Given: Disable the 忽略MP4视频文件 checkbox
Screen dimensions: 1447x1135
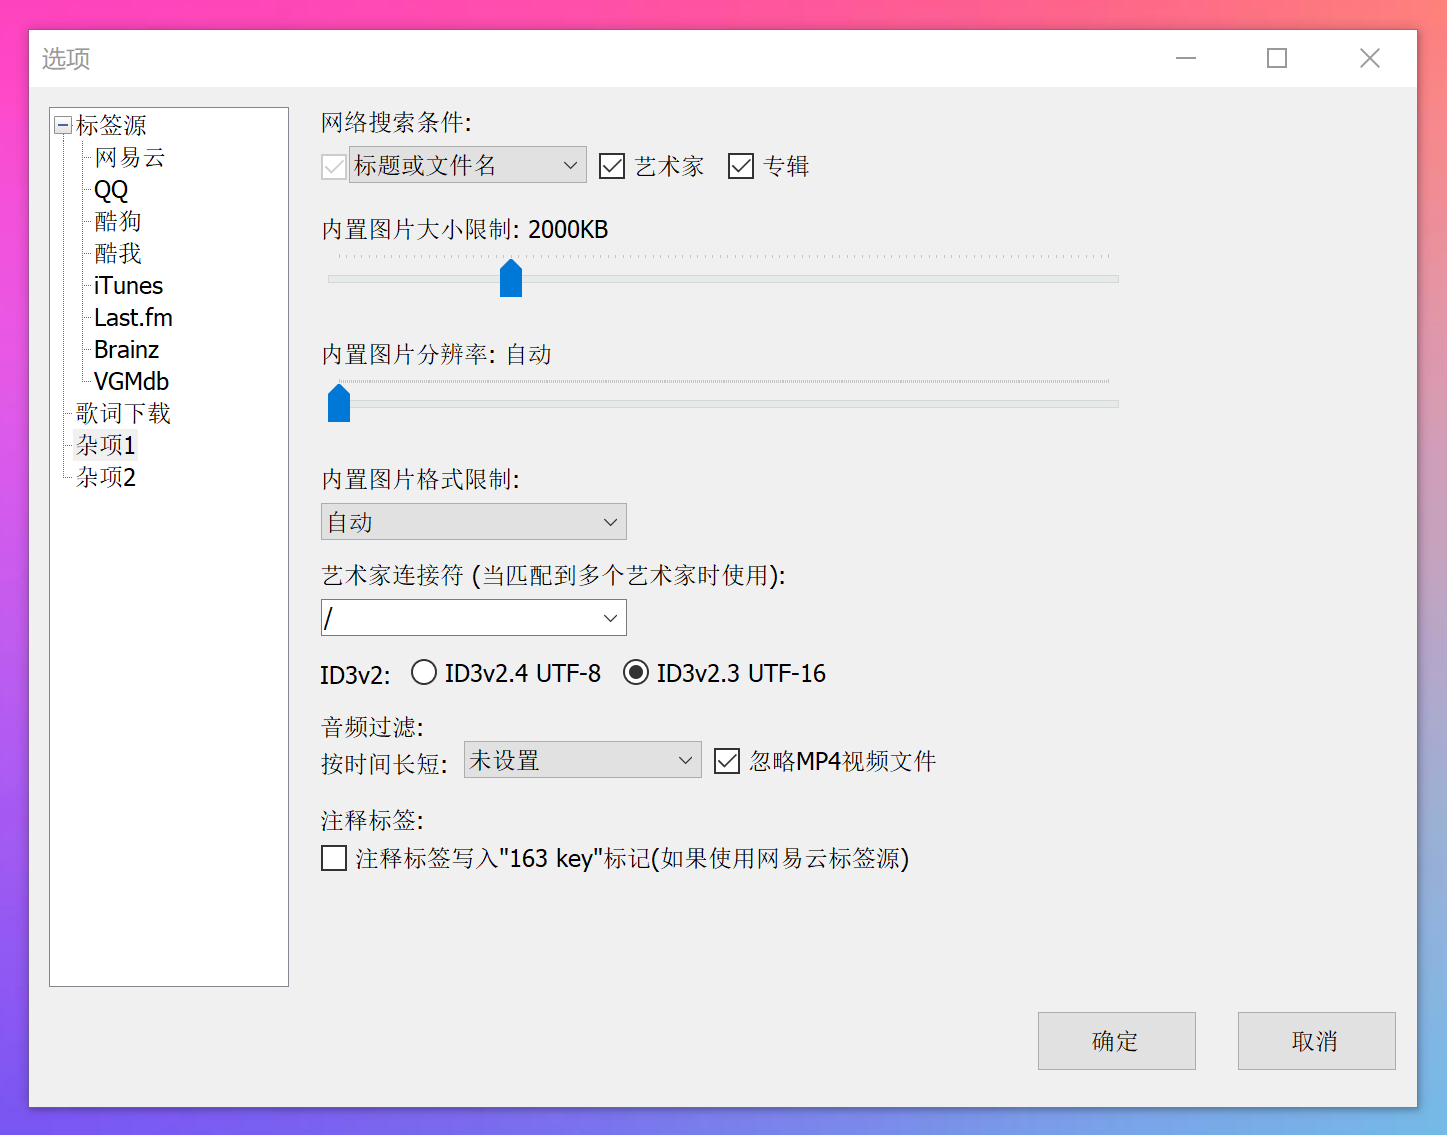Looking at the screenshot, I should click(727, 762).
